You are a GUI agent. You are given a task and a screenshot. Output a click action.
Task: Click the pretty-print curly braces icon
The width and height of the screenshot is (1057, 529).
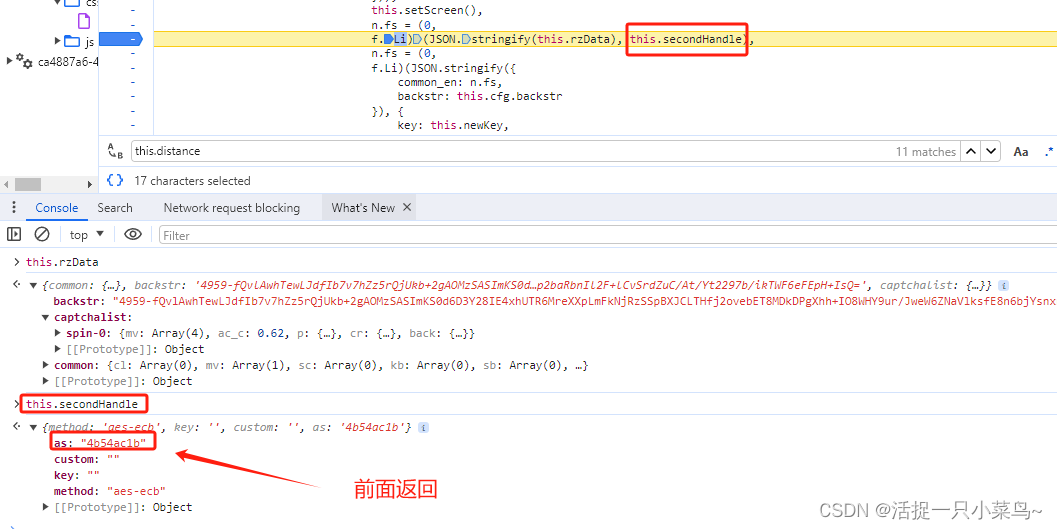115,180
